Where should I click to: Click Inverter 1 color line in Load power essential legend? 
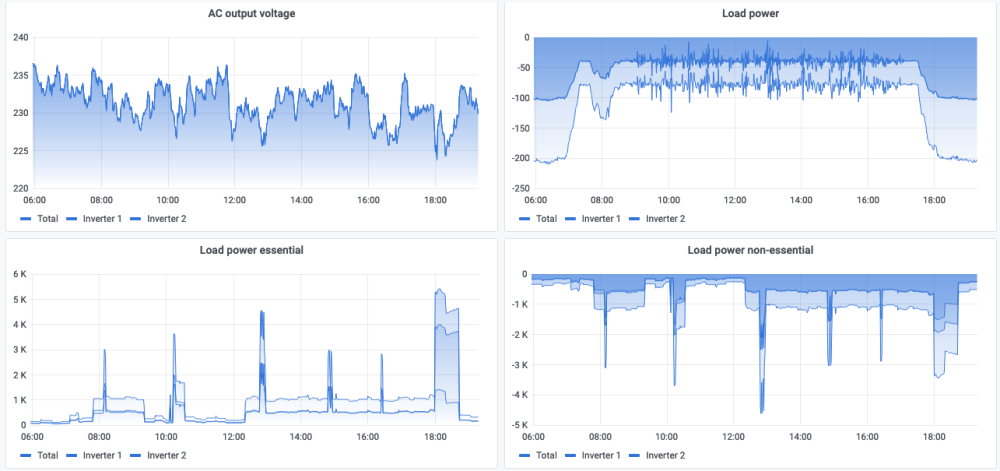coord(73,455)
